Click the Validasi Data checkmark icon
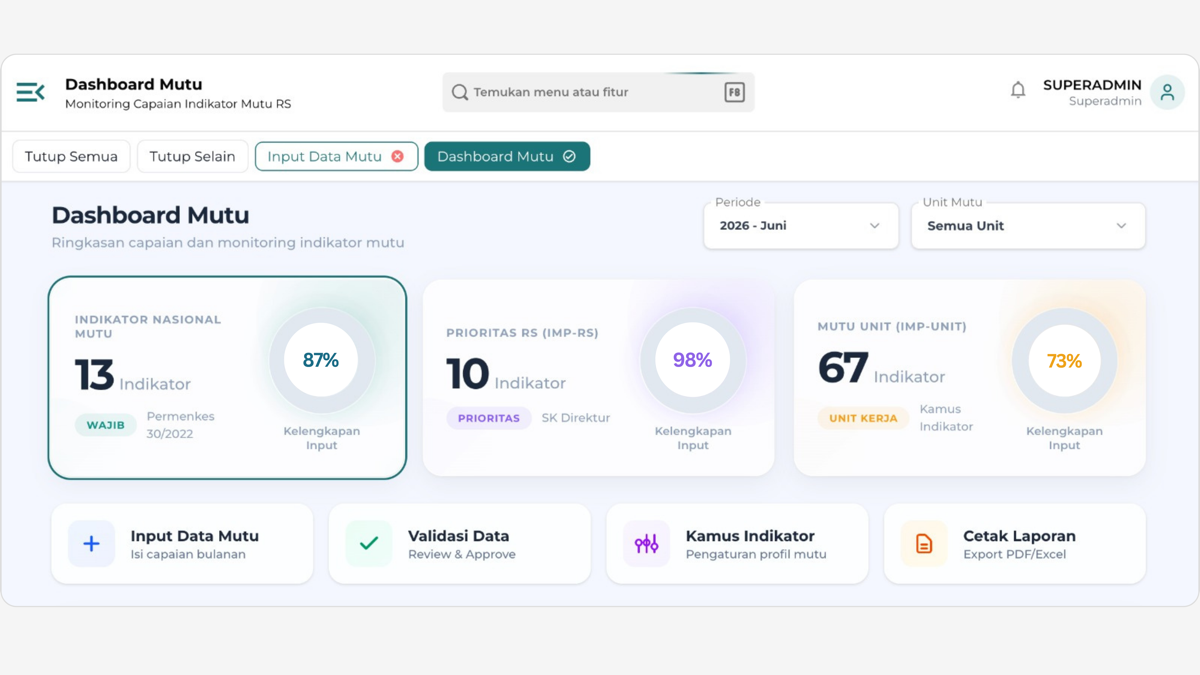This screenshot has height=675, width=1200. [x=369, y=544]
